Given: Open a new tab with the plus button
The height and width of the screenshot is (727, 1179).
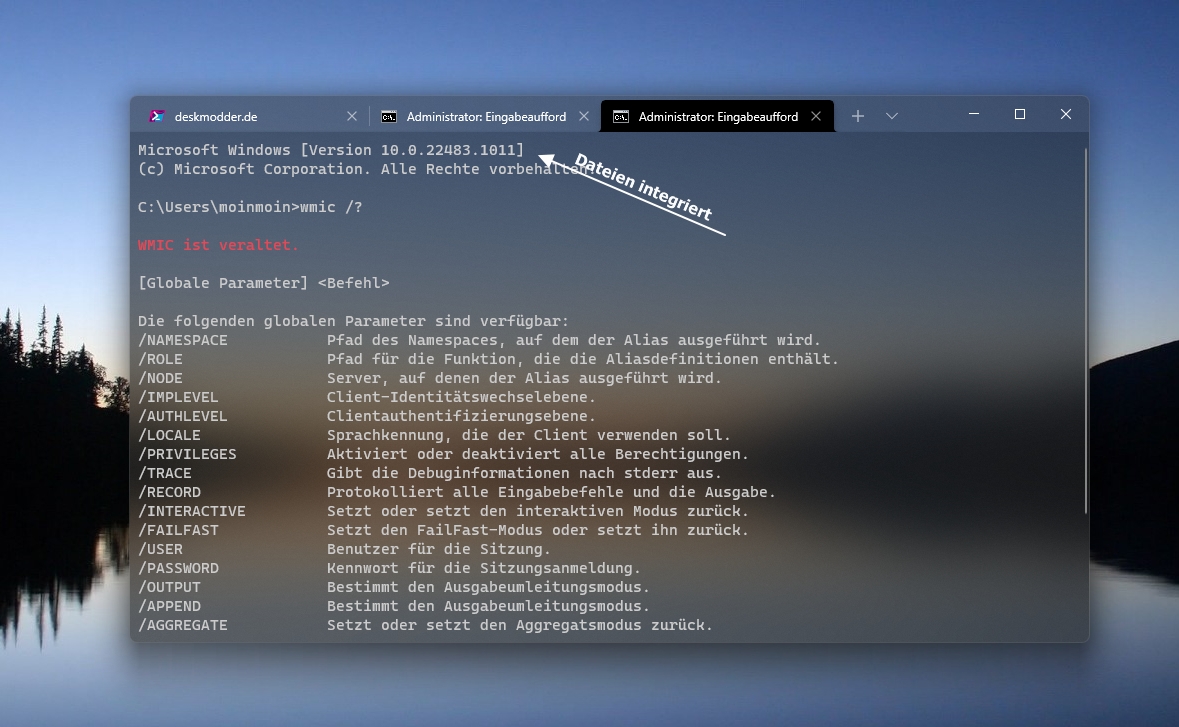Looking at the screenshot, I should click(x=857, y=116).
